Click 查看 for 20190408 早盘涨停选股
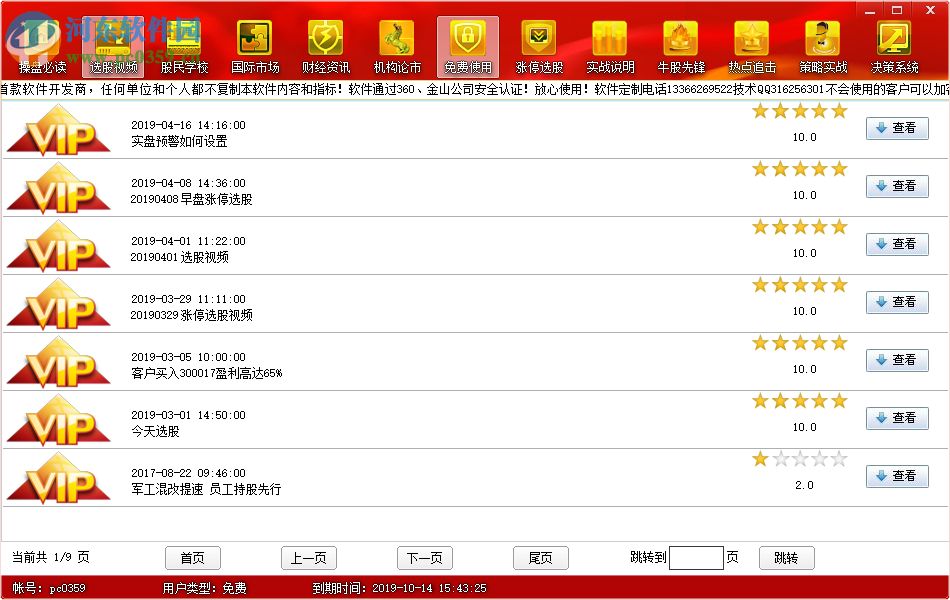Screen dimensions: 950x600 point(896,186)
